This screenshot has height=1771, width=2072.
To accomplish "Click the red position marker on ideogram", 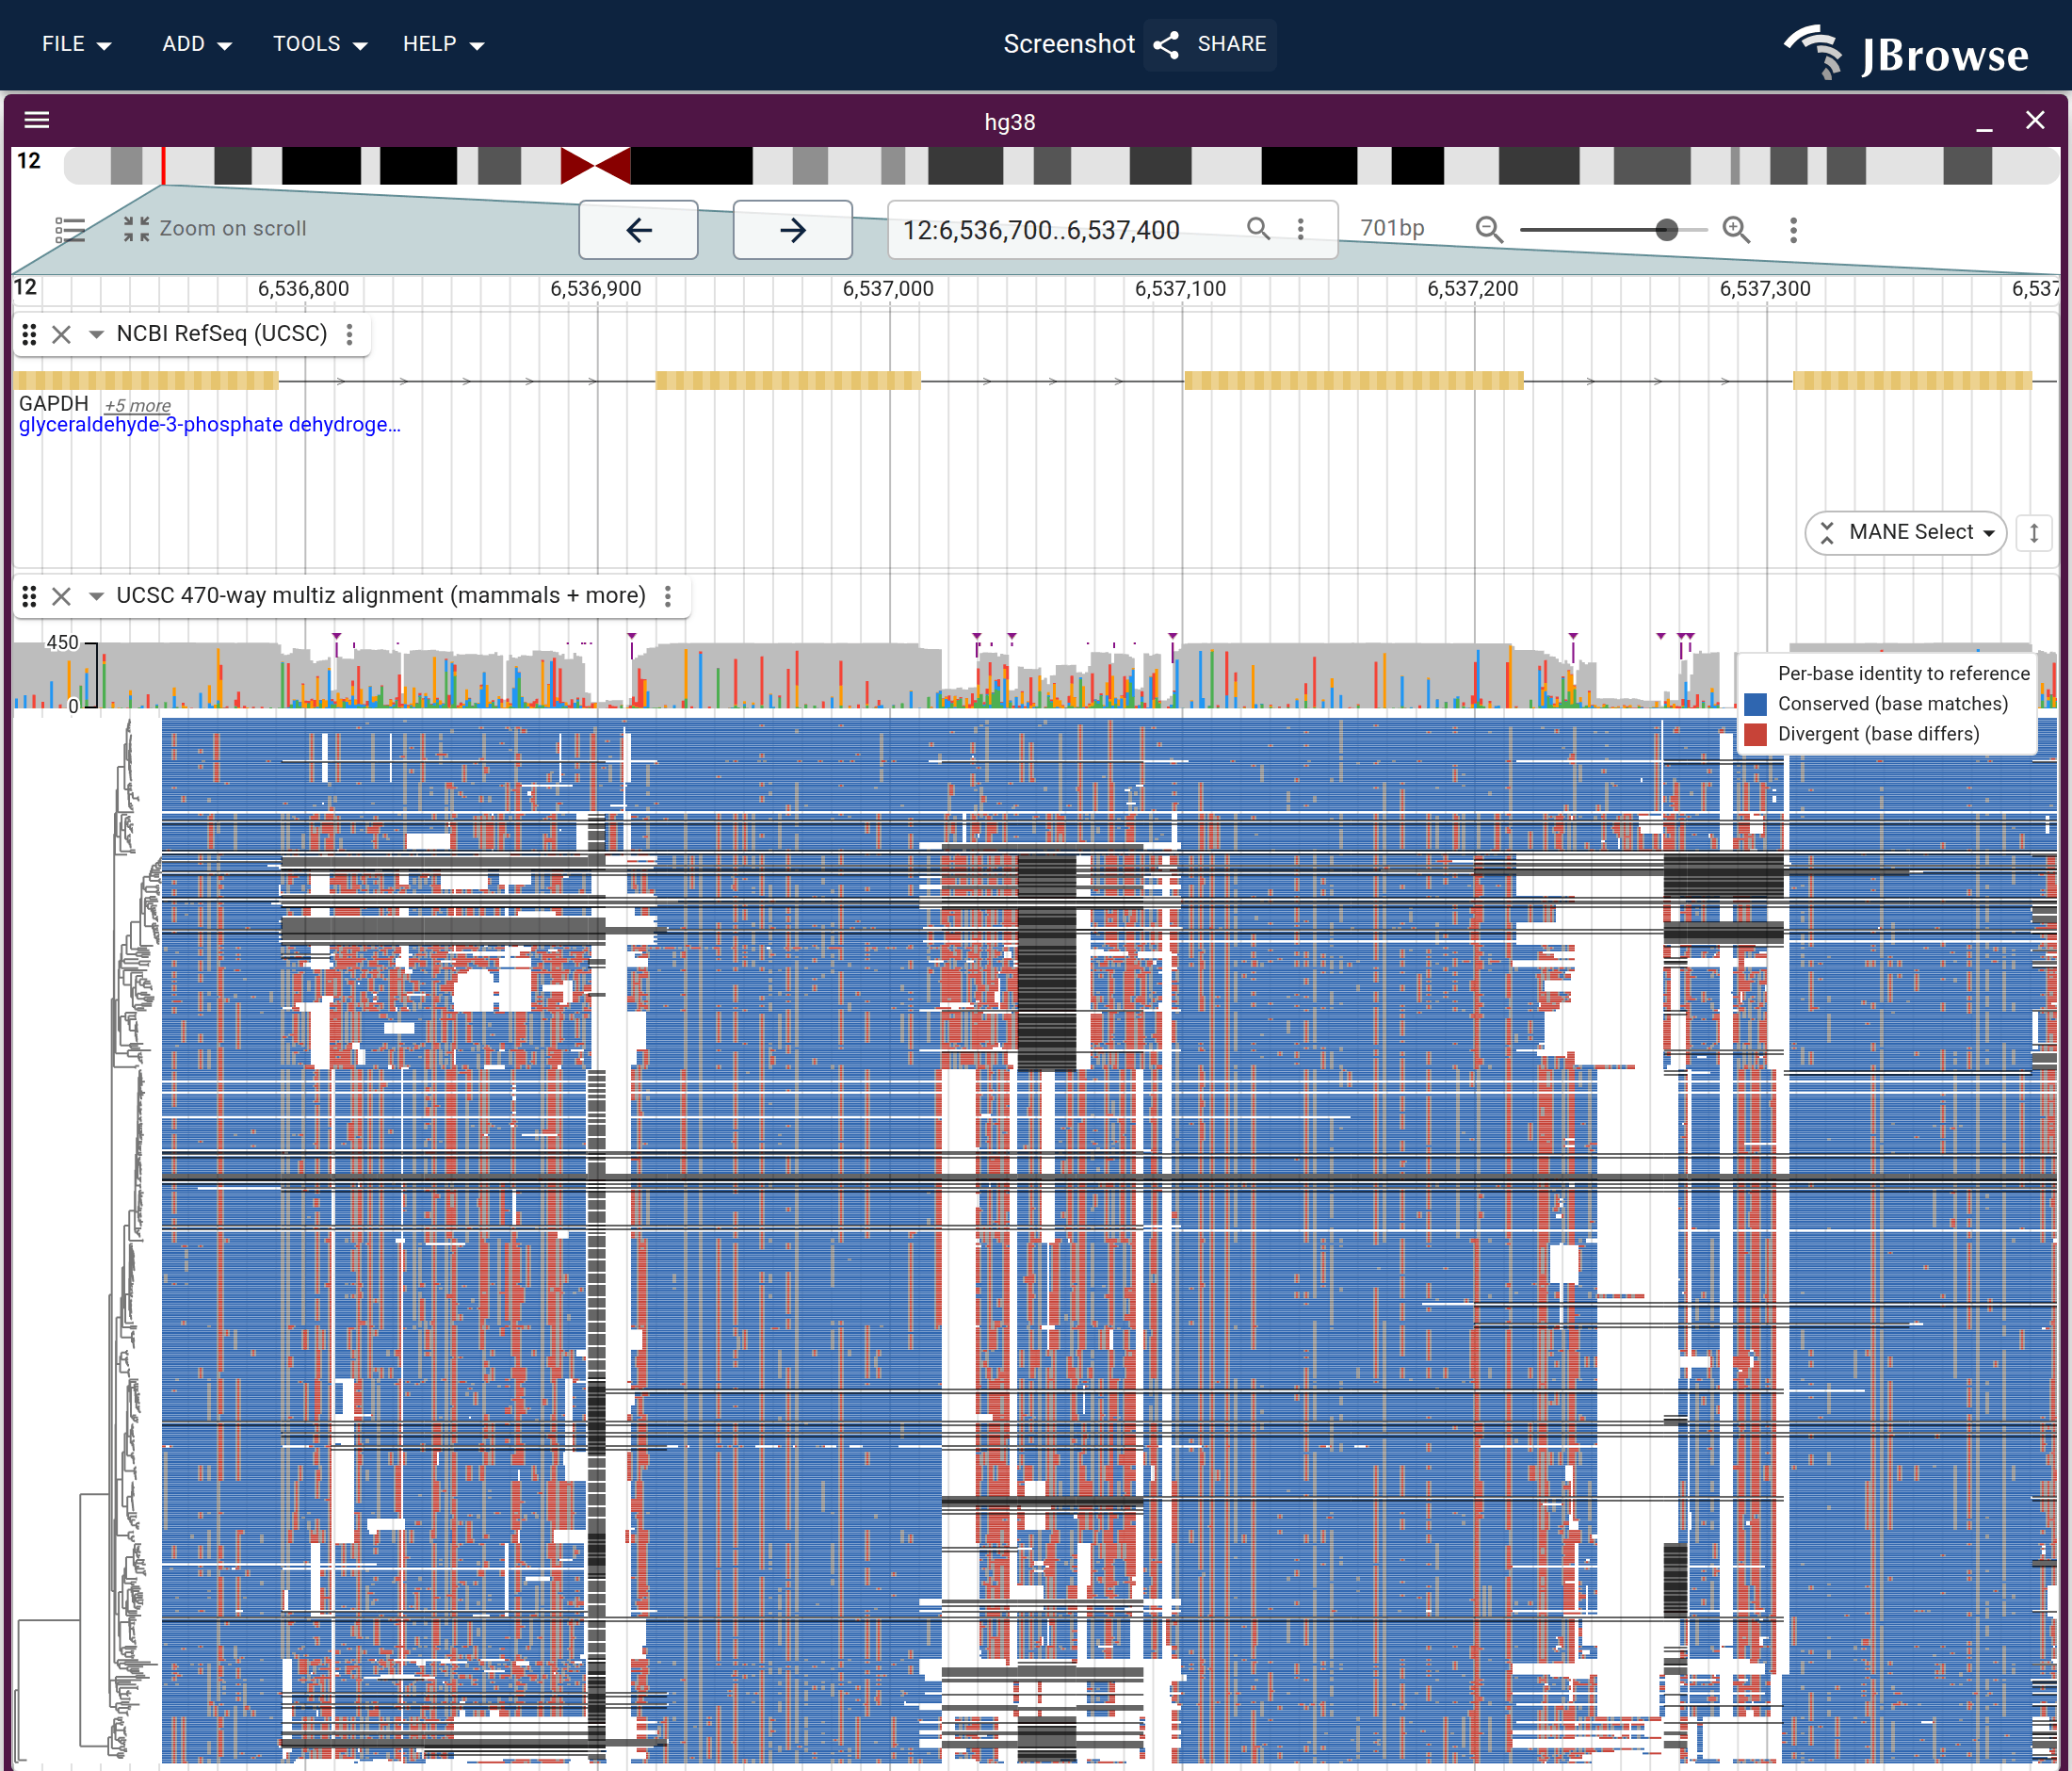I will (164, 166).
